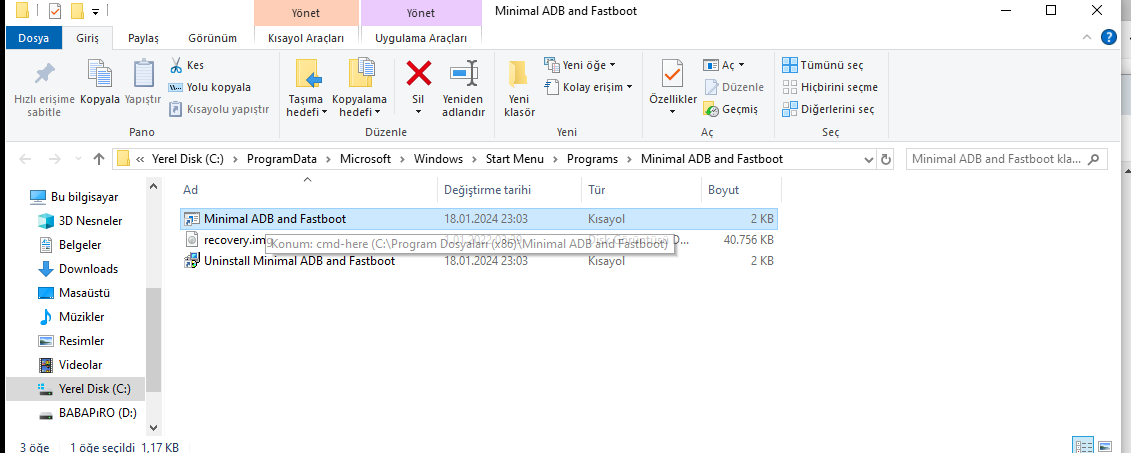Click Düzenle in the Aç group
Screen dimensions: 1131x453
(734, 87)
